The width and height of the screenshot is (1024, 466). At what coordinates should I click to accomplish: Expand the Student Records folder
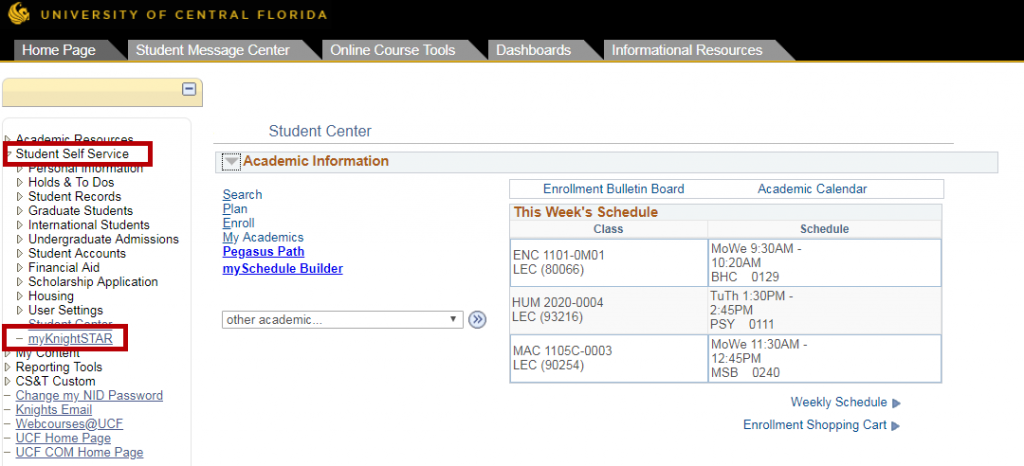click(x=20, y=196)
